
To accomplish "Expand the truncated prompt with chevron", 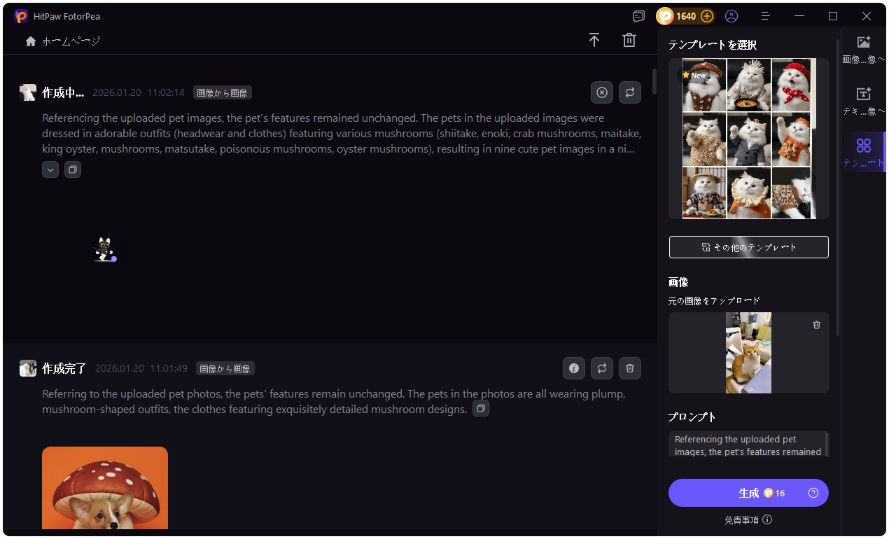I will point(50,170).
